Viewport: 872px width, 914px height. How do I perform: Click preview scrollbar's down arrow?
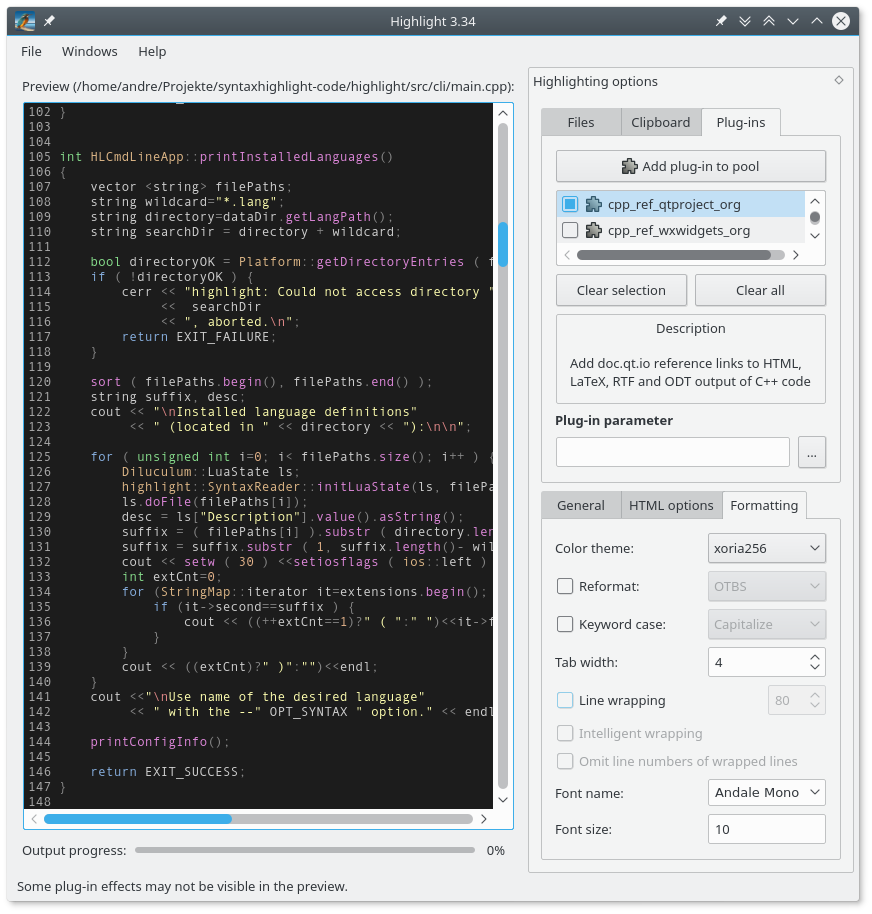tap(503, 800)
